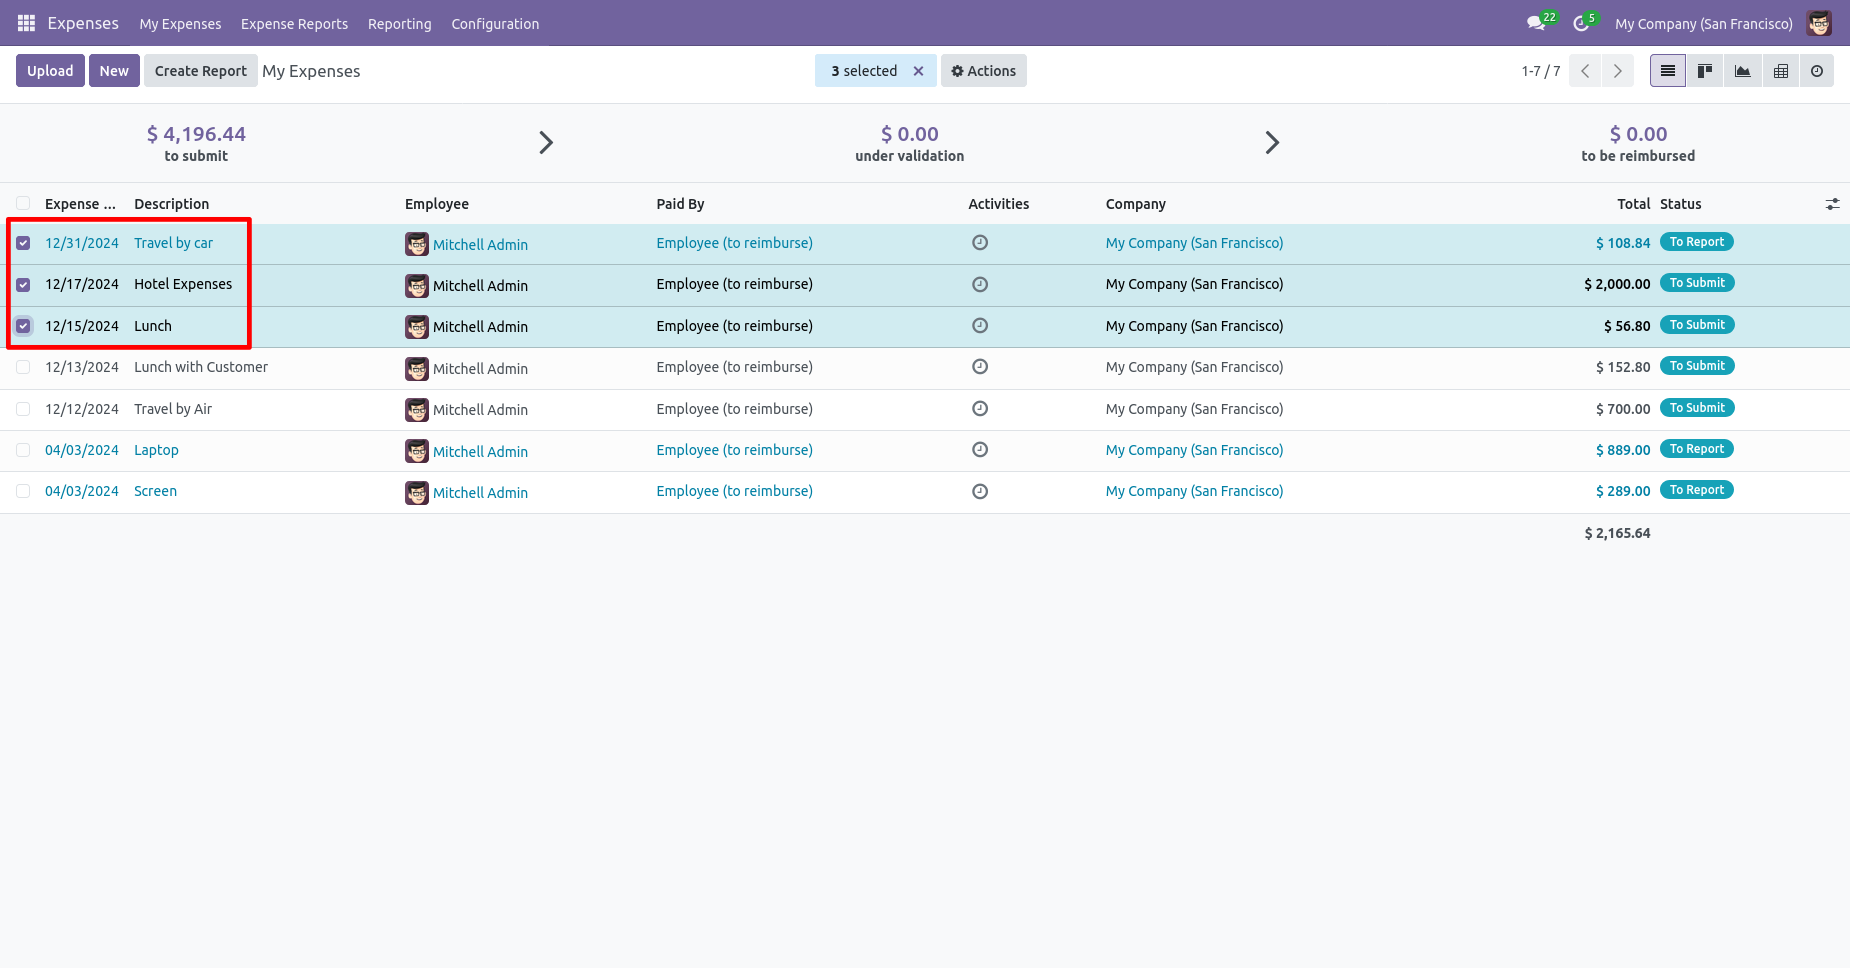Click activity clock for Travel by Air

[980, 408]
